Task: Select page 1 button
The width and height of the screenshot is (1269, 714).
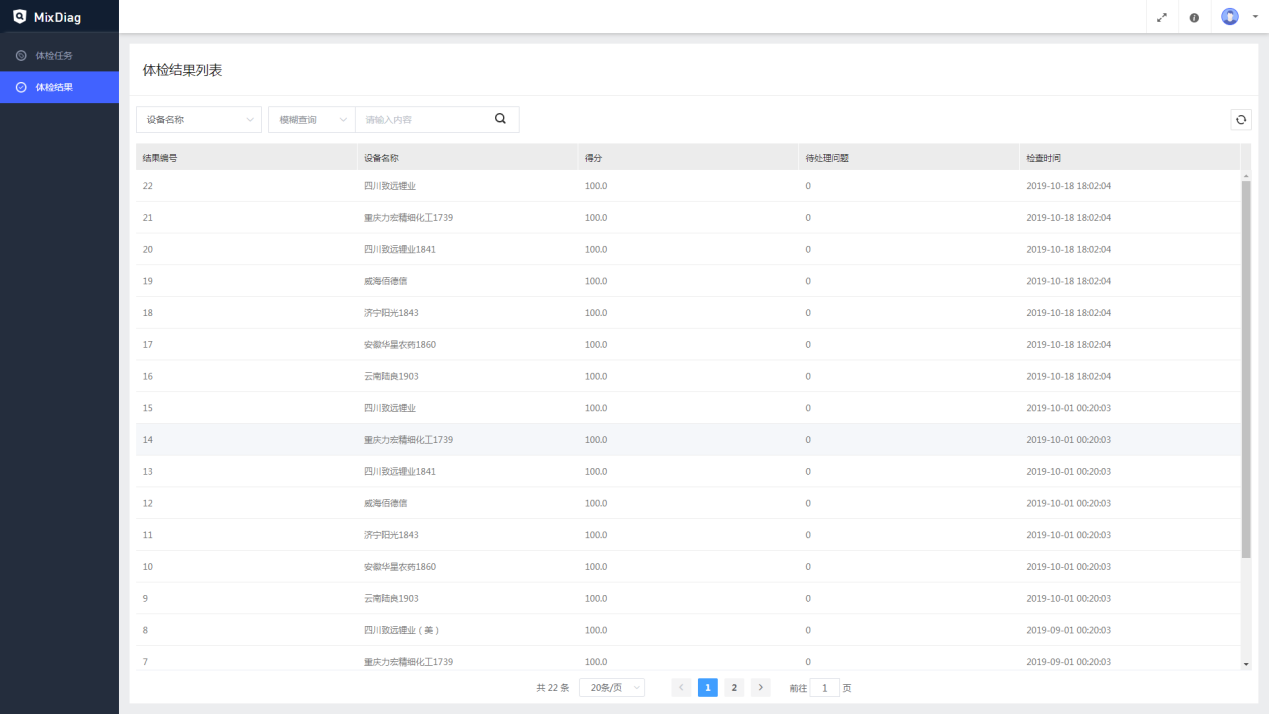Action: [x=708, y=688]
